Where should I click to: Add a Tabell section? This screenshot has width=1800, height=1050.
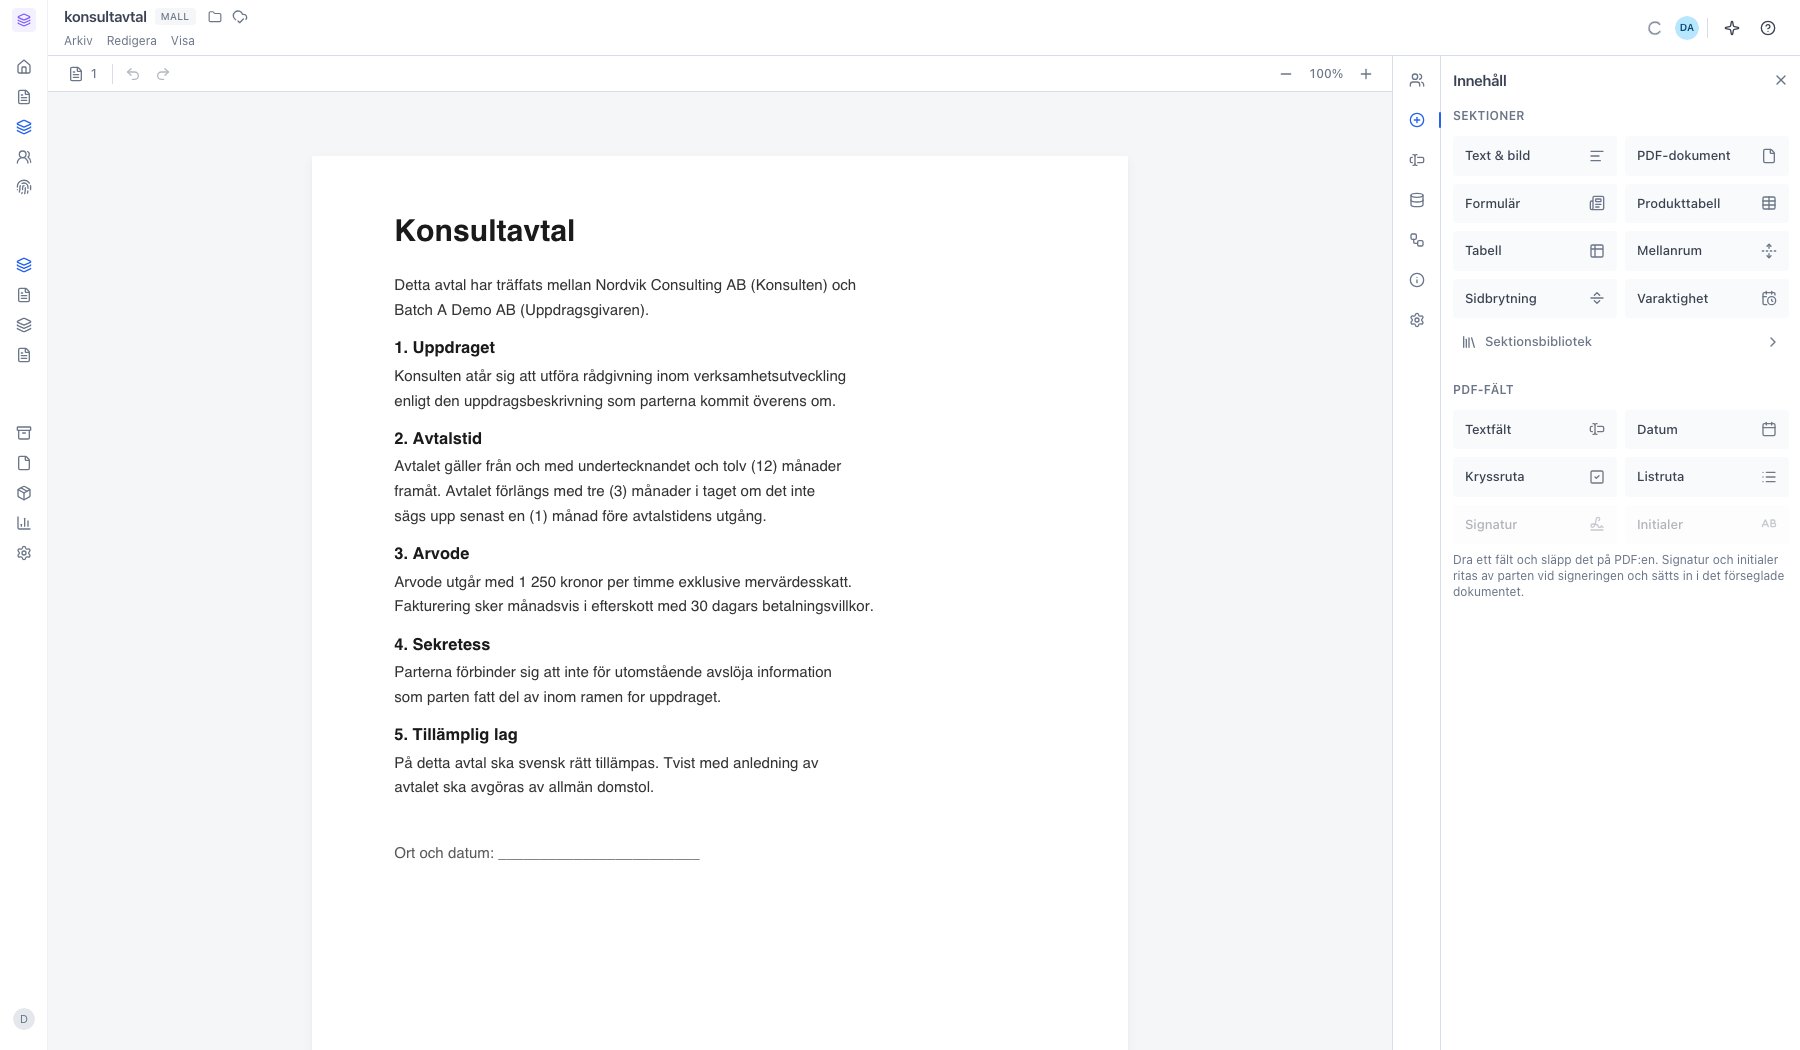pyautogui.click(x=1534, y=251)
